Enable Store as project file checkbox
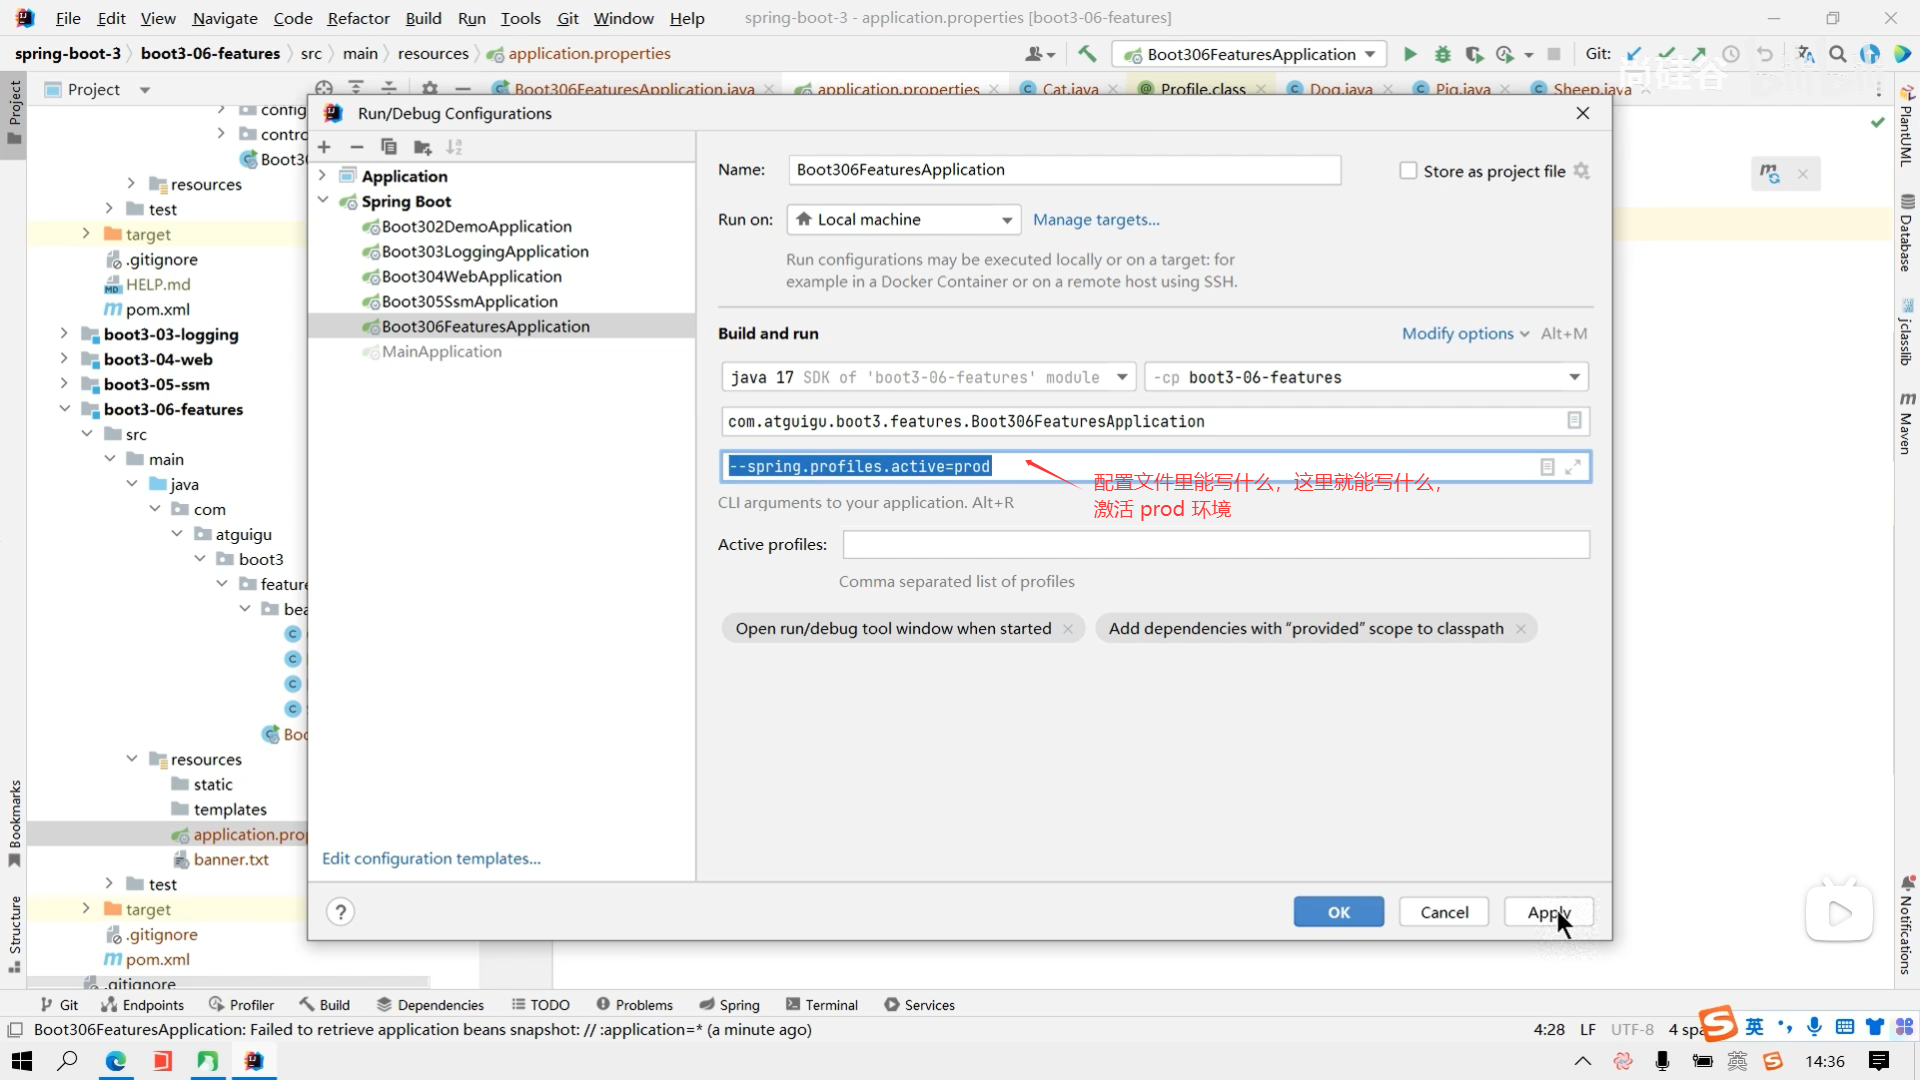Screen dimensions: 1920x1080 pyautogui.click(x=1408, y=171)
